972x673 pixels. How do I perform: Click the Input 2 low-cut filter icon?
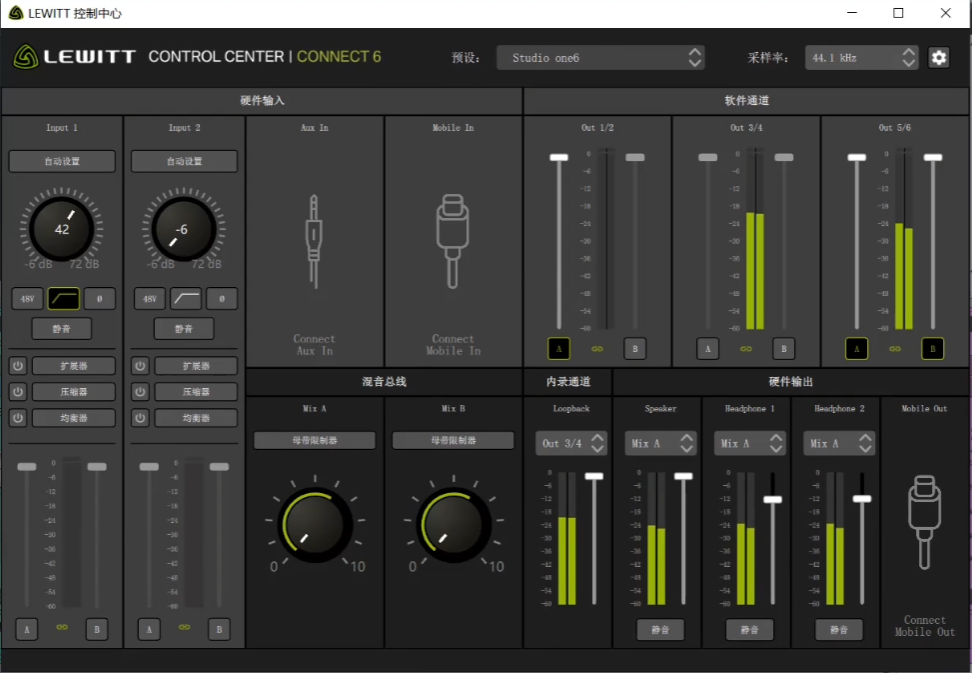[x=185, y=298]
